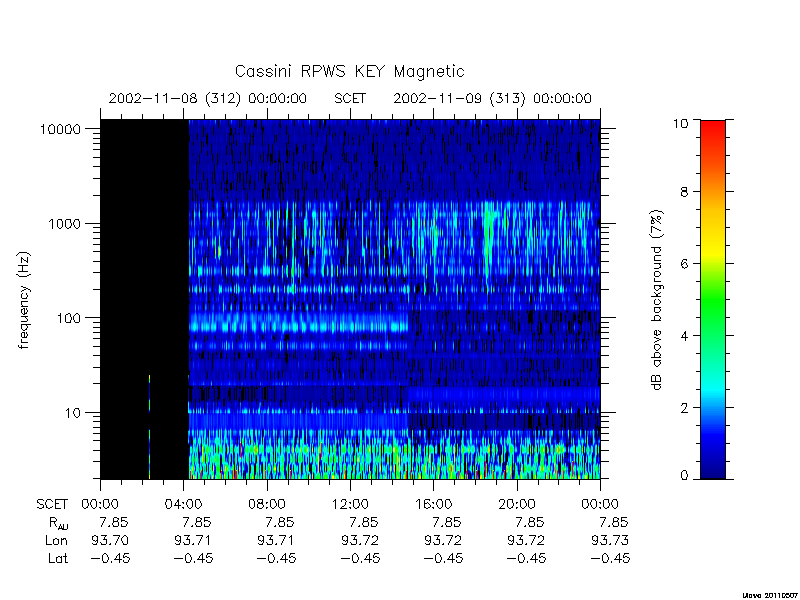Click the "frequency (Hz)" axis label
The image size is (800, 600).
pyautogui.click(x=24, y=300)
